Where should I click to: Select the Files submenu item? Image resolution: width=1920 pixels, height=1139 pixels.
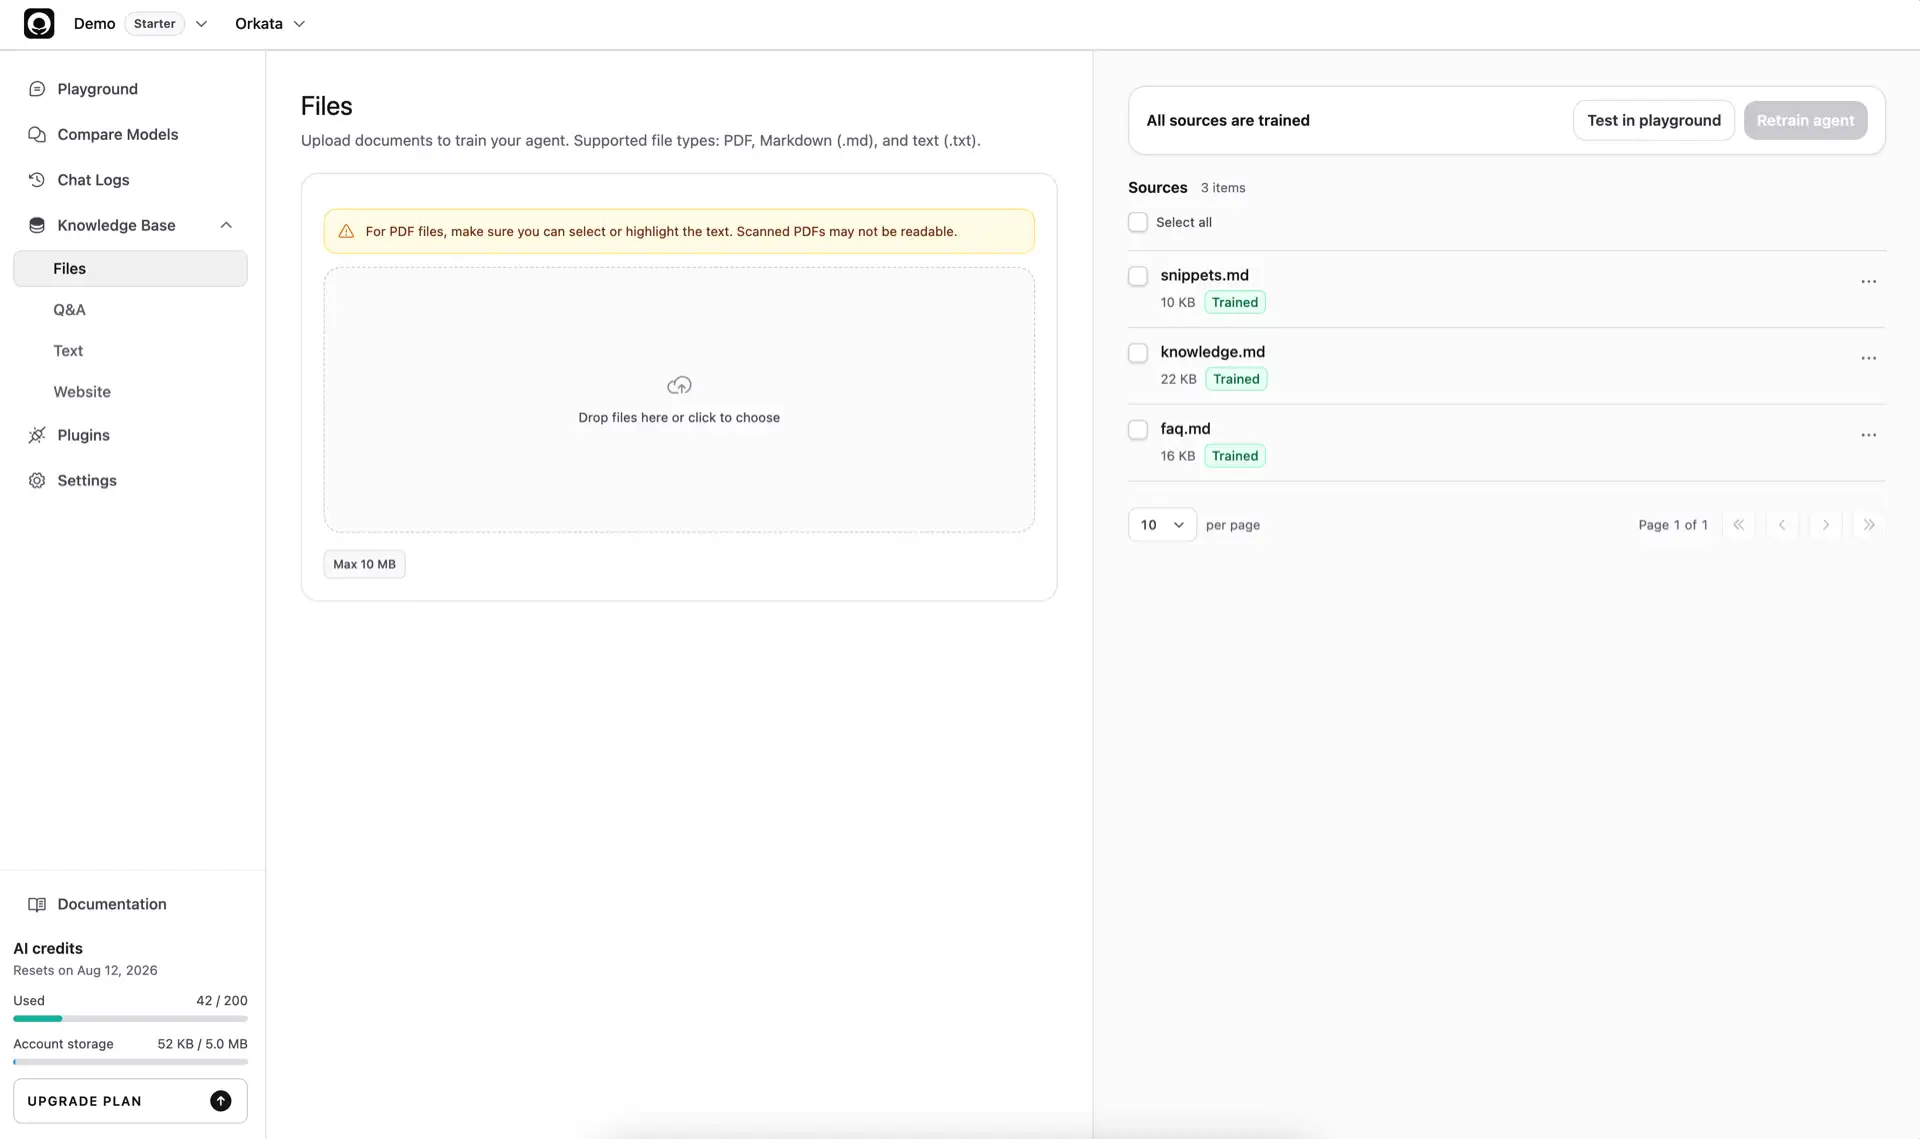coord(130,268)
